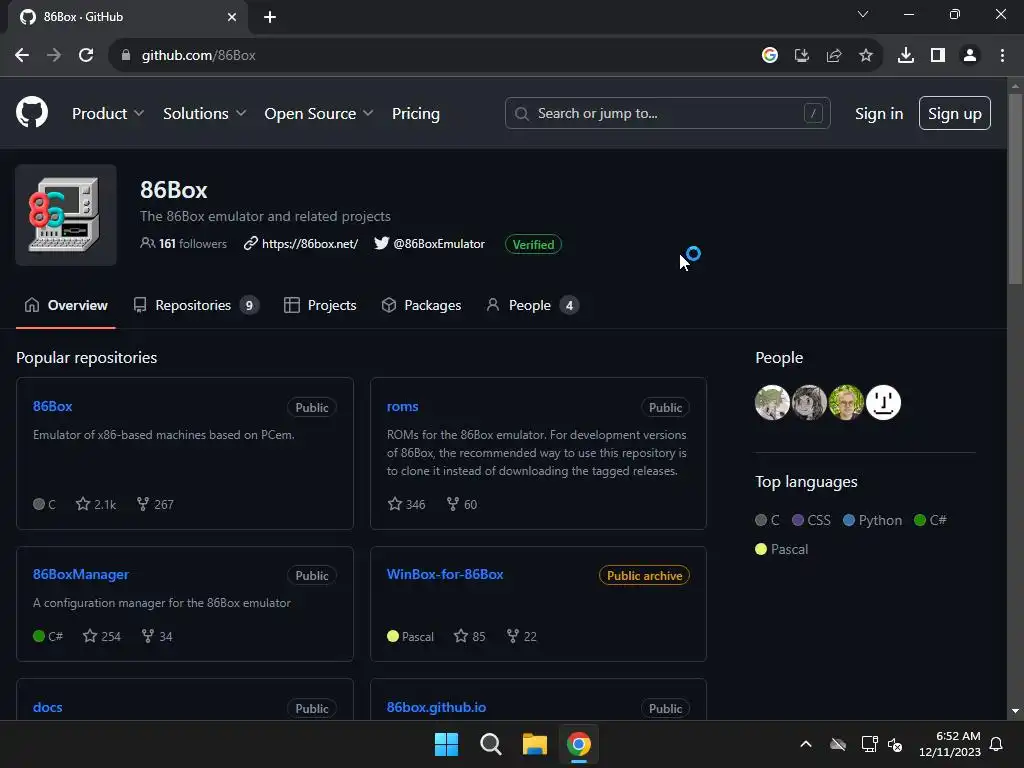Viewport: 1024px width, 768px height.
Task: Open the @86BoxEmulator Twitter link
Action: coord(430,244)
